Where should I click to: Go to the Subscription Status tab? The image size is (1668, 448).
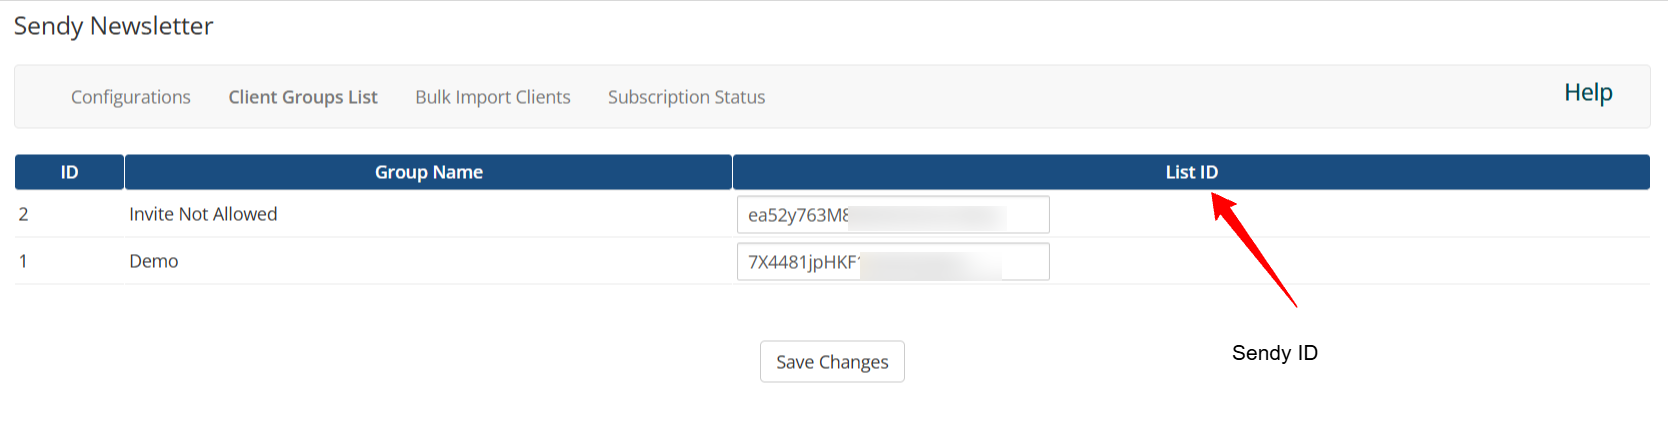click(686, 97)
